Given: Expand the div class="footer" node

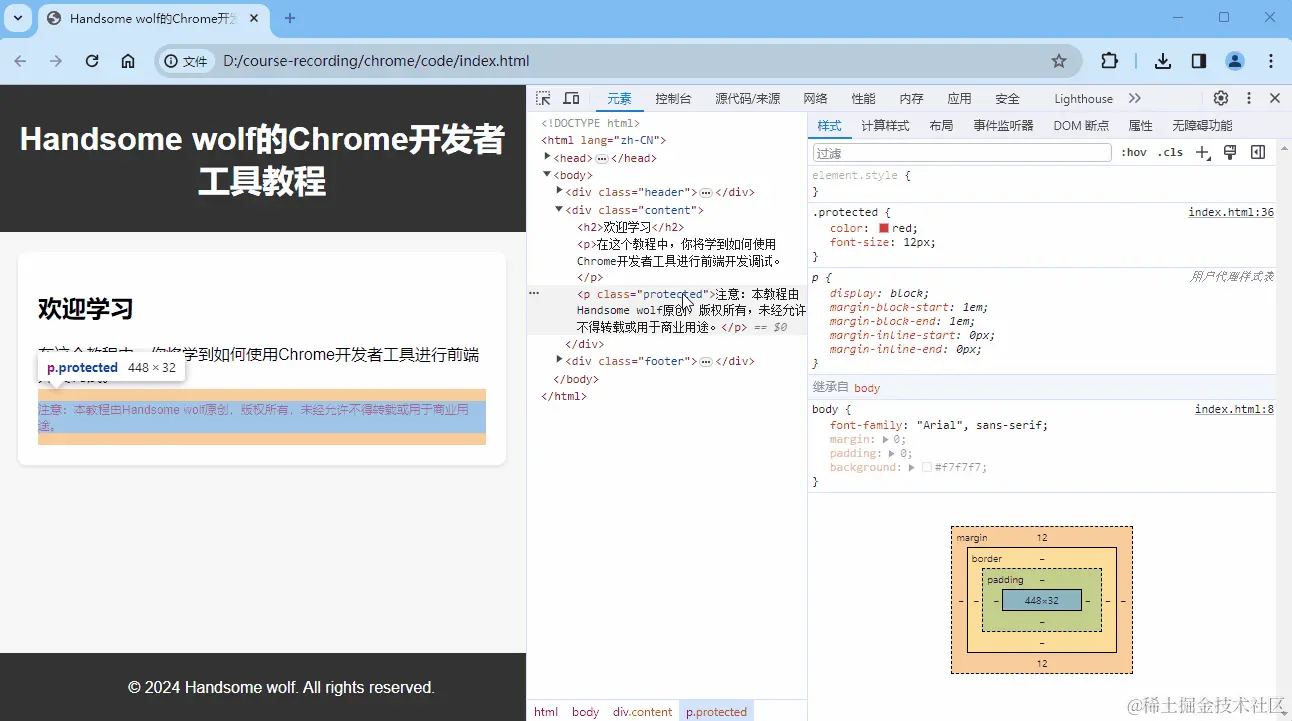Looking at the screenshot, I should (x=559, y=360).
